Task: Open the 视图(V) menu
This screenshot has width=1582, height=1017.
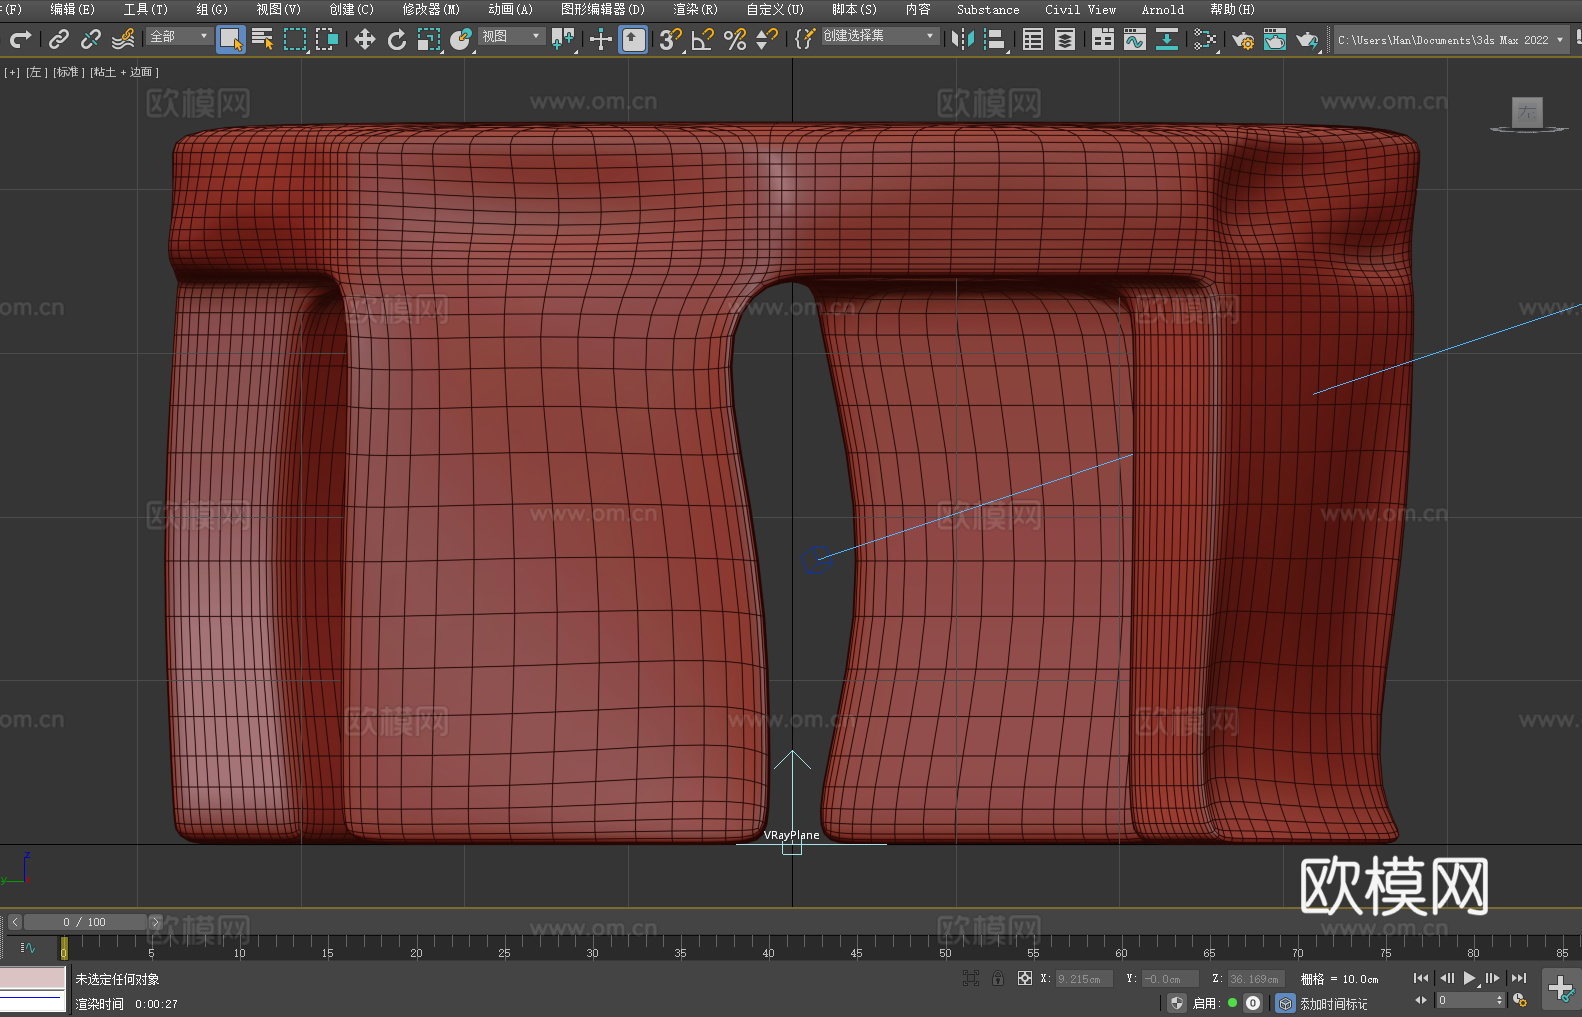Action: [x=278, y=9]
